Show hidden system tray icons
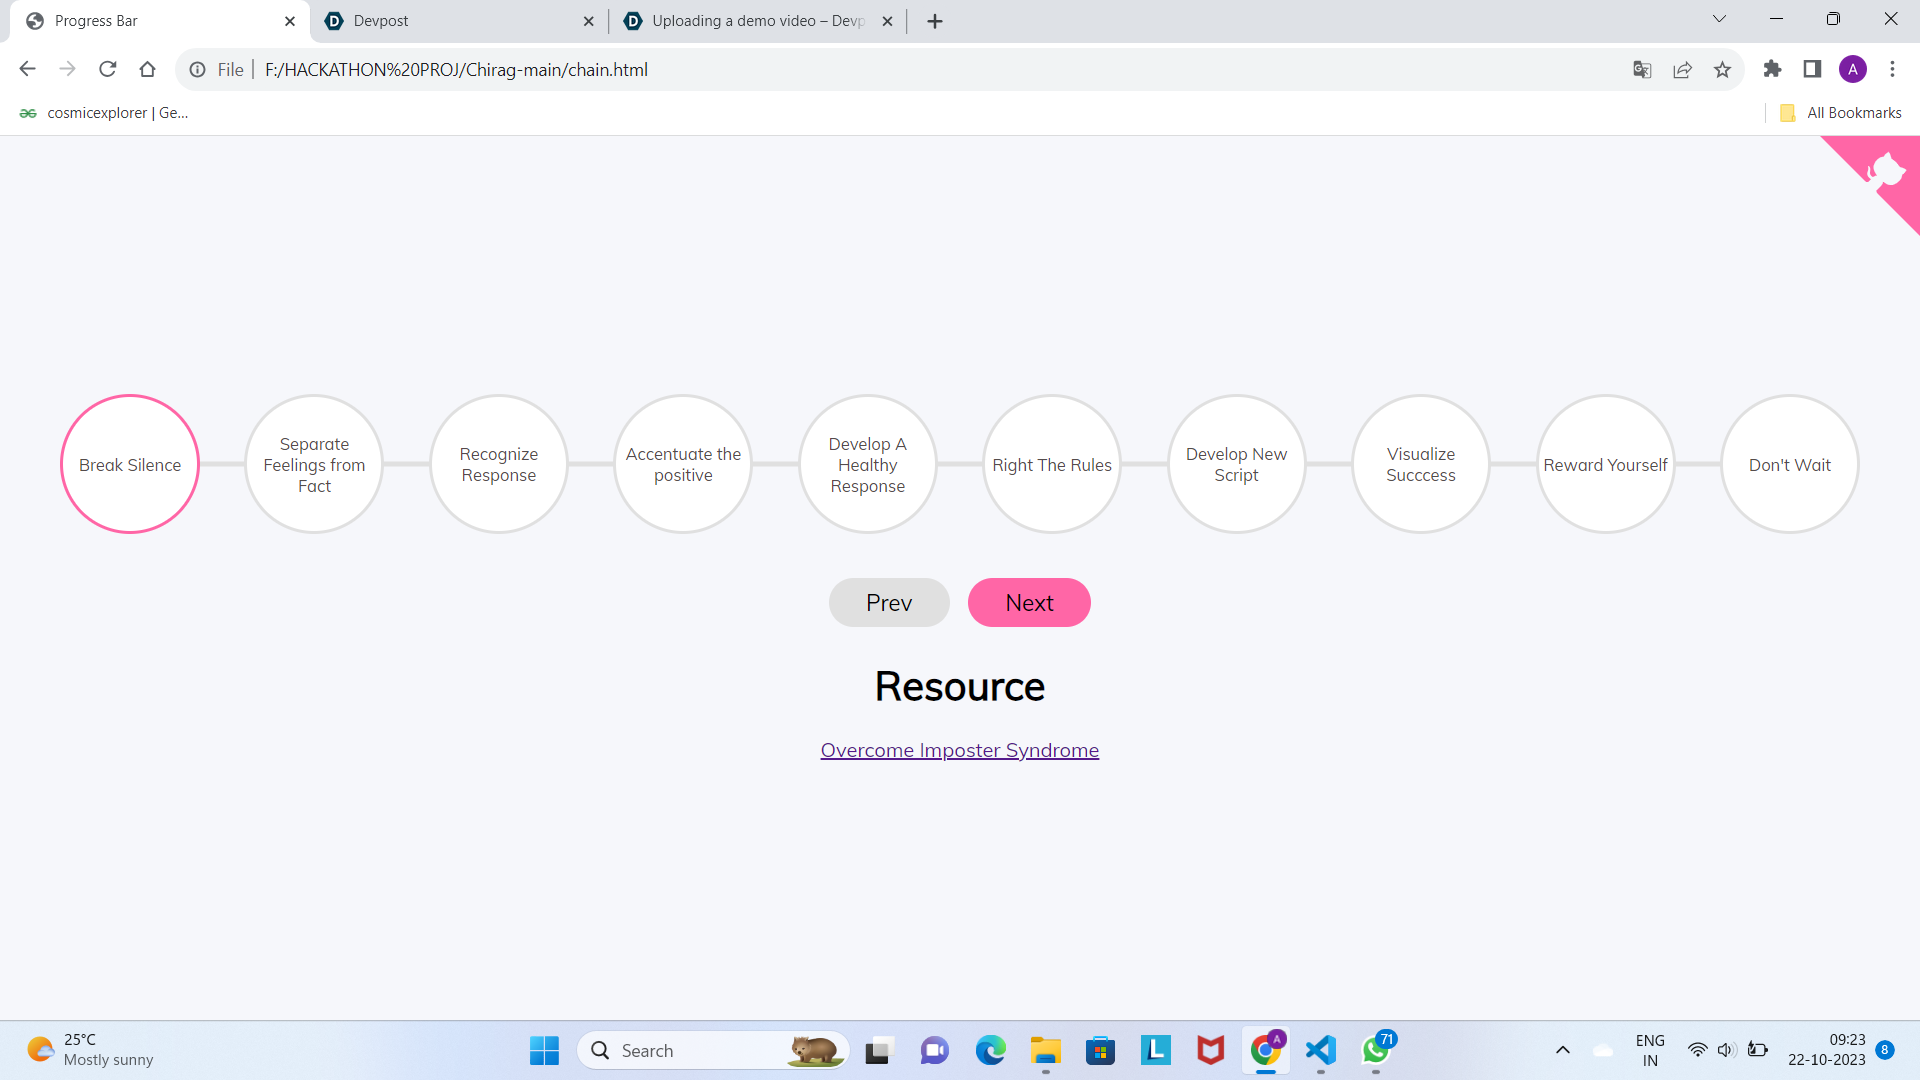1920x1080 pixels. point(1562,1050)
